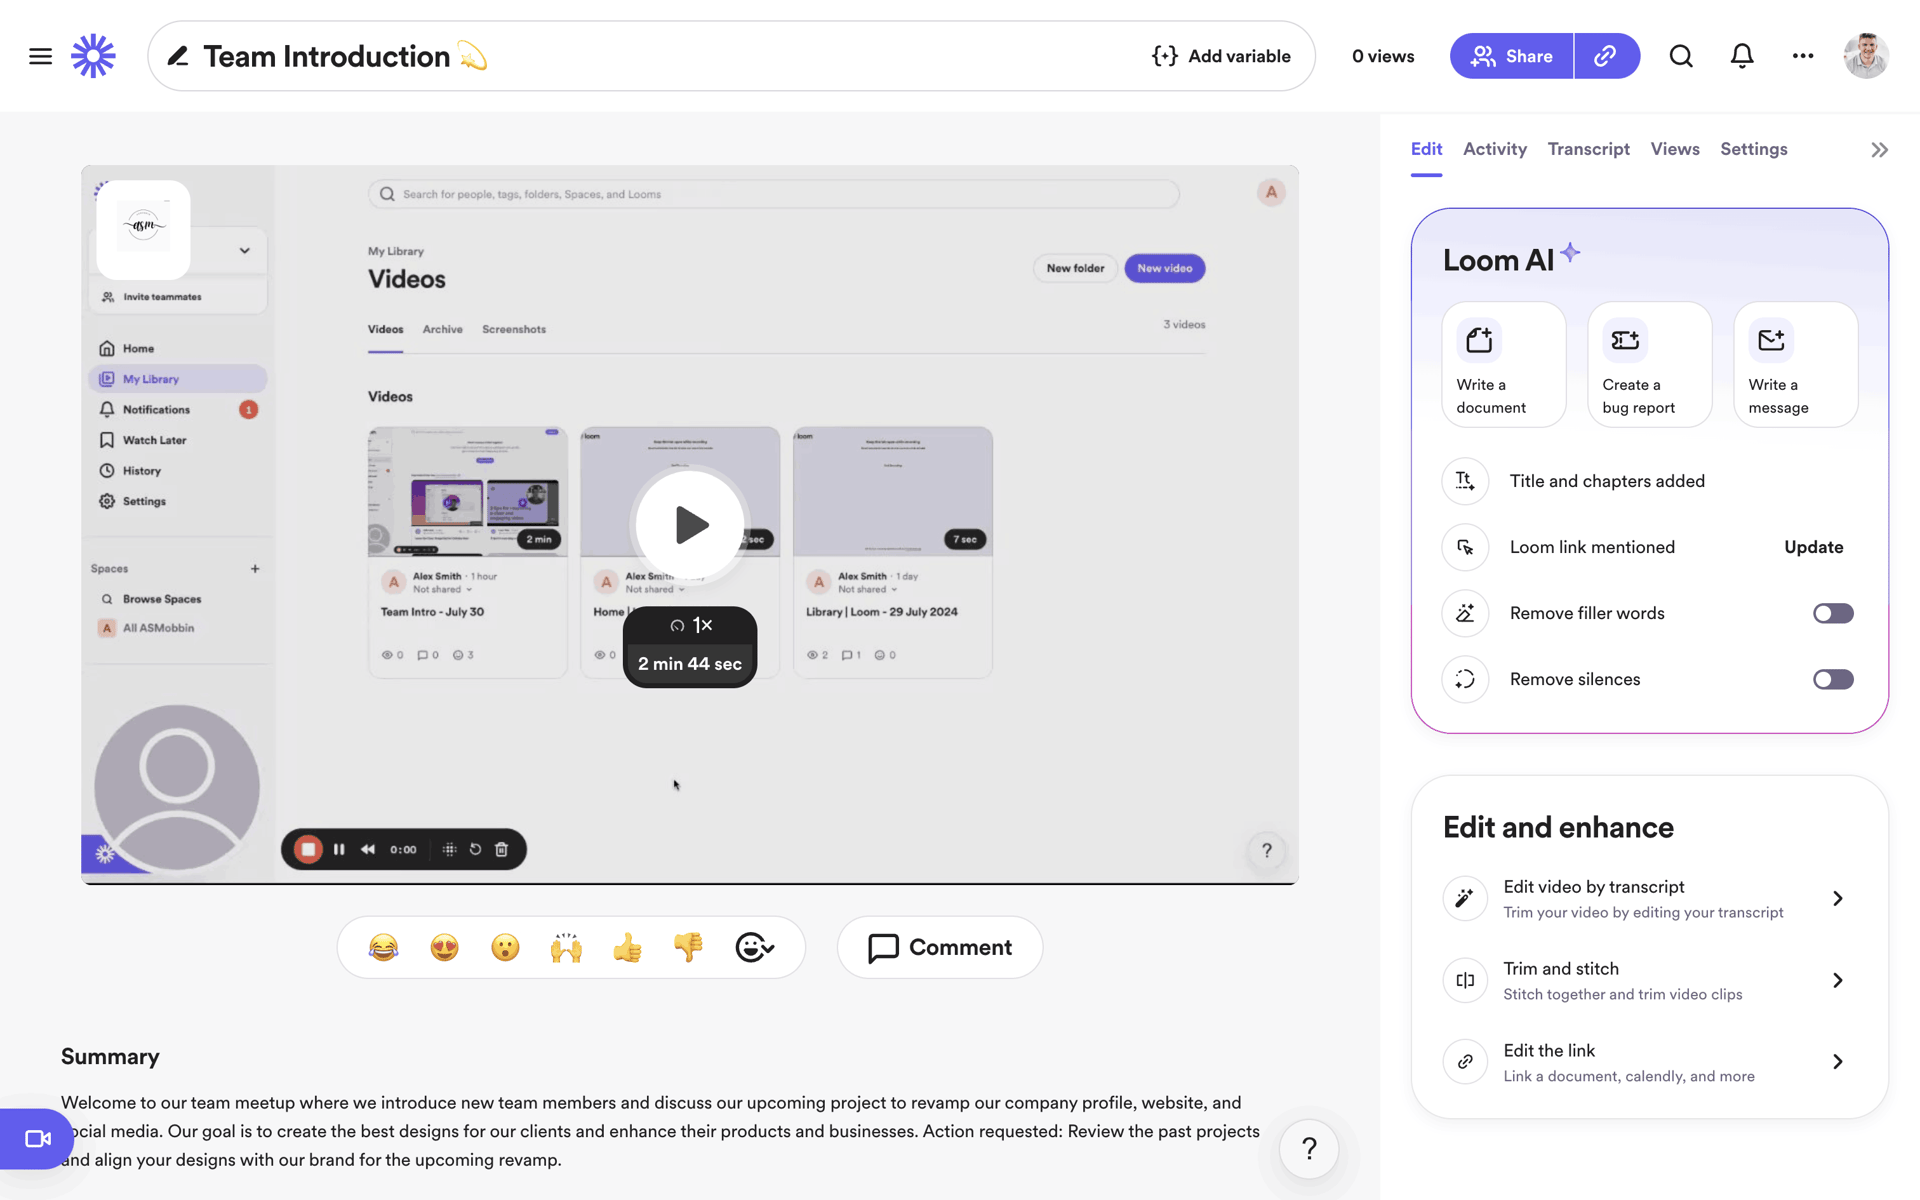Viewport: 1920px width, 1200px height.
Task: Switch to the Views tab
Action: pos(1674,149)
